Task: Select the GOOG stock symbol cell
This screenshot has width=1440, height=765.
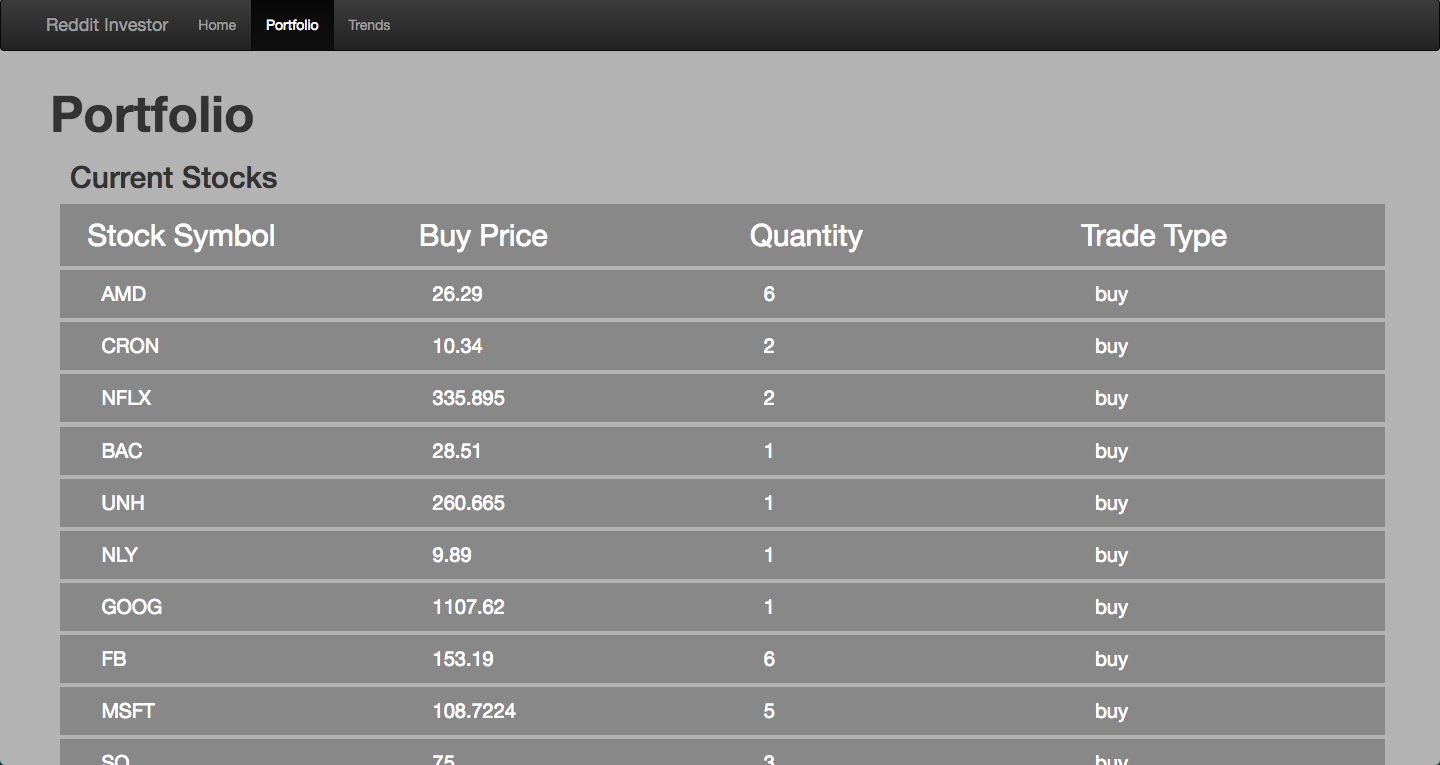Action: tap(132, 607)
